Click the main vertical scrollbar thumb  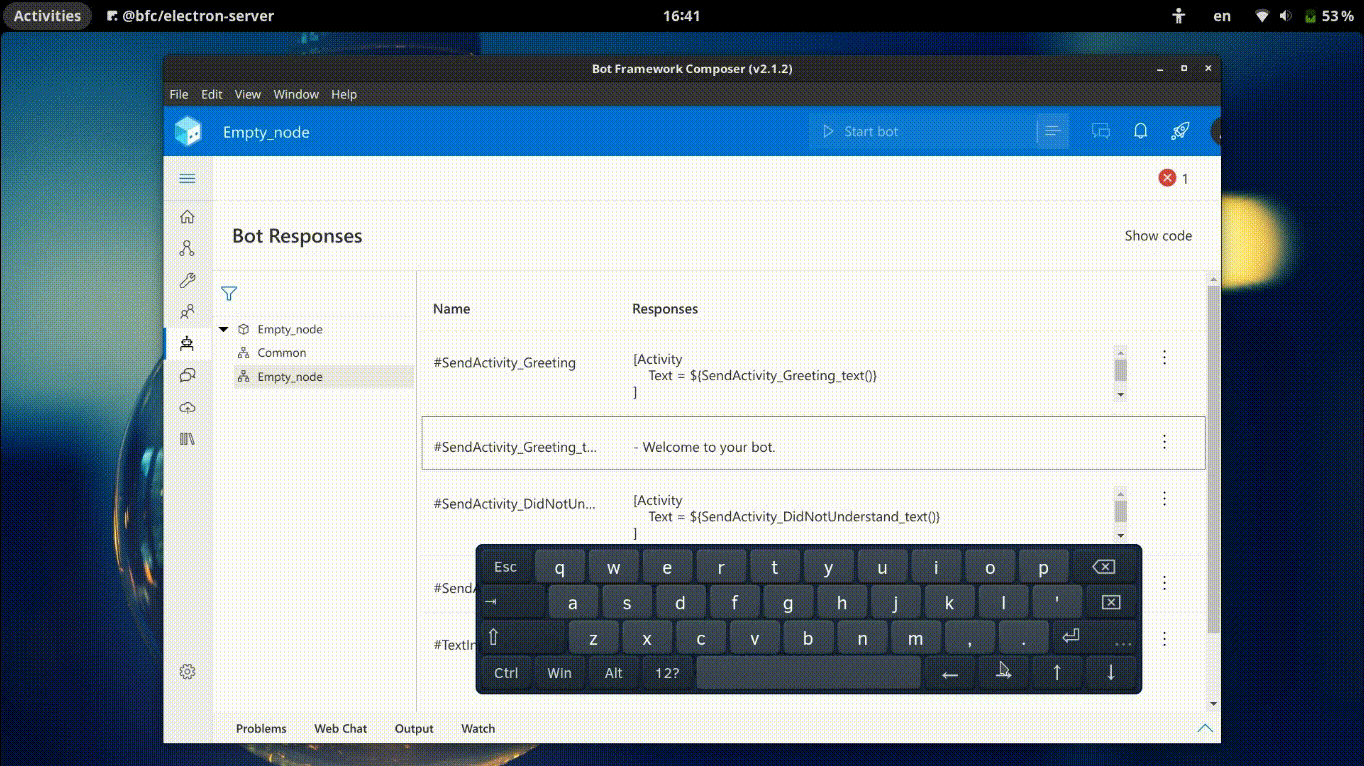pos(1214,458)
